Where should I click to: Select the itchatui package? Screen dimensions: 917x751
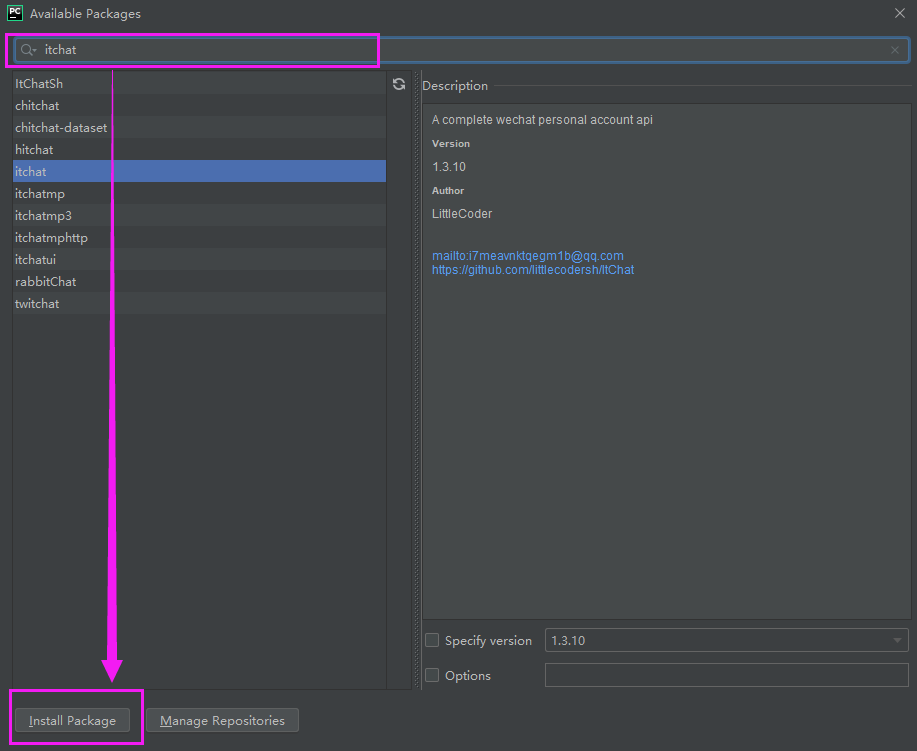coord(199,260)
